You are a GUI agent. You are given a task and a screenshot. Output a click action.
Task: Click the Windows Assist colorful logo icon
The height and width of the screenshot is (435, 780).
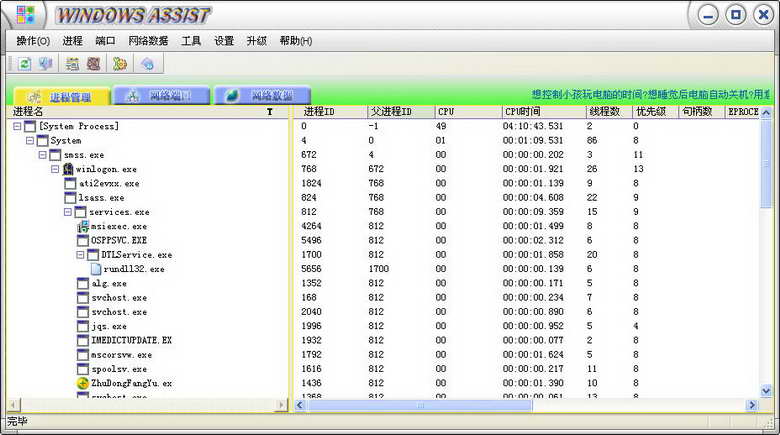25,15
